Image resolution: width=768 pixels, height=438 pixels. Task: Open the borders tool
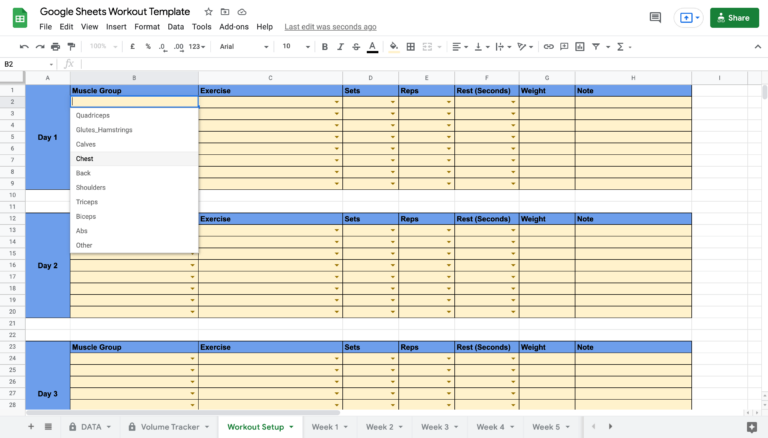(x=410, y=47)
